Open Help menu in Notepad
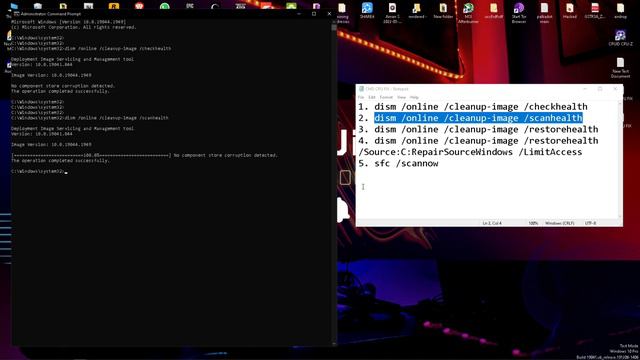This screenshot has width=640, height=360. [x=414, y=97]
